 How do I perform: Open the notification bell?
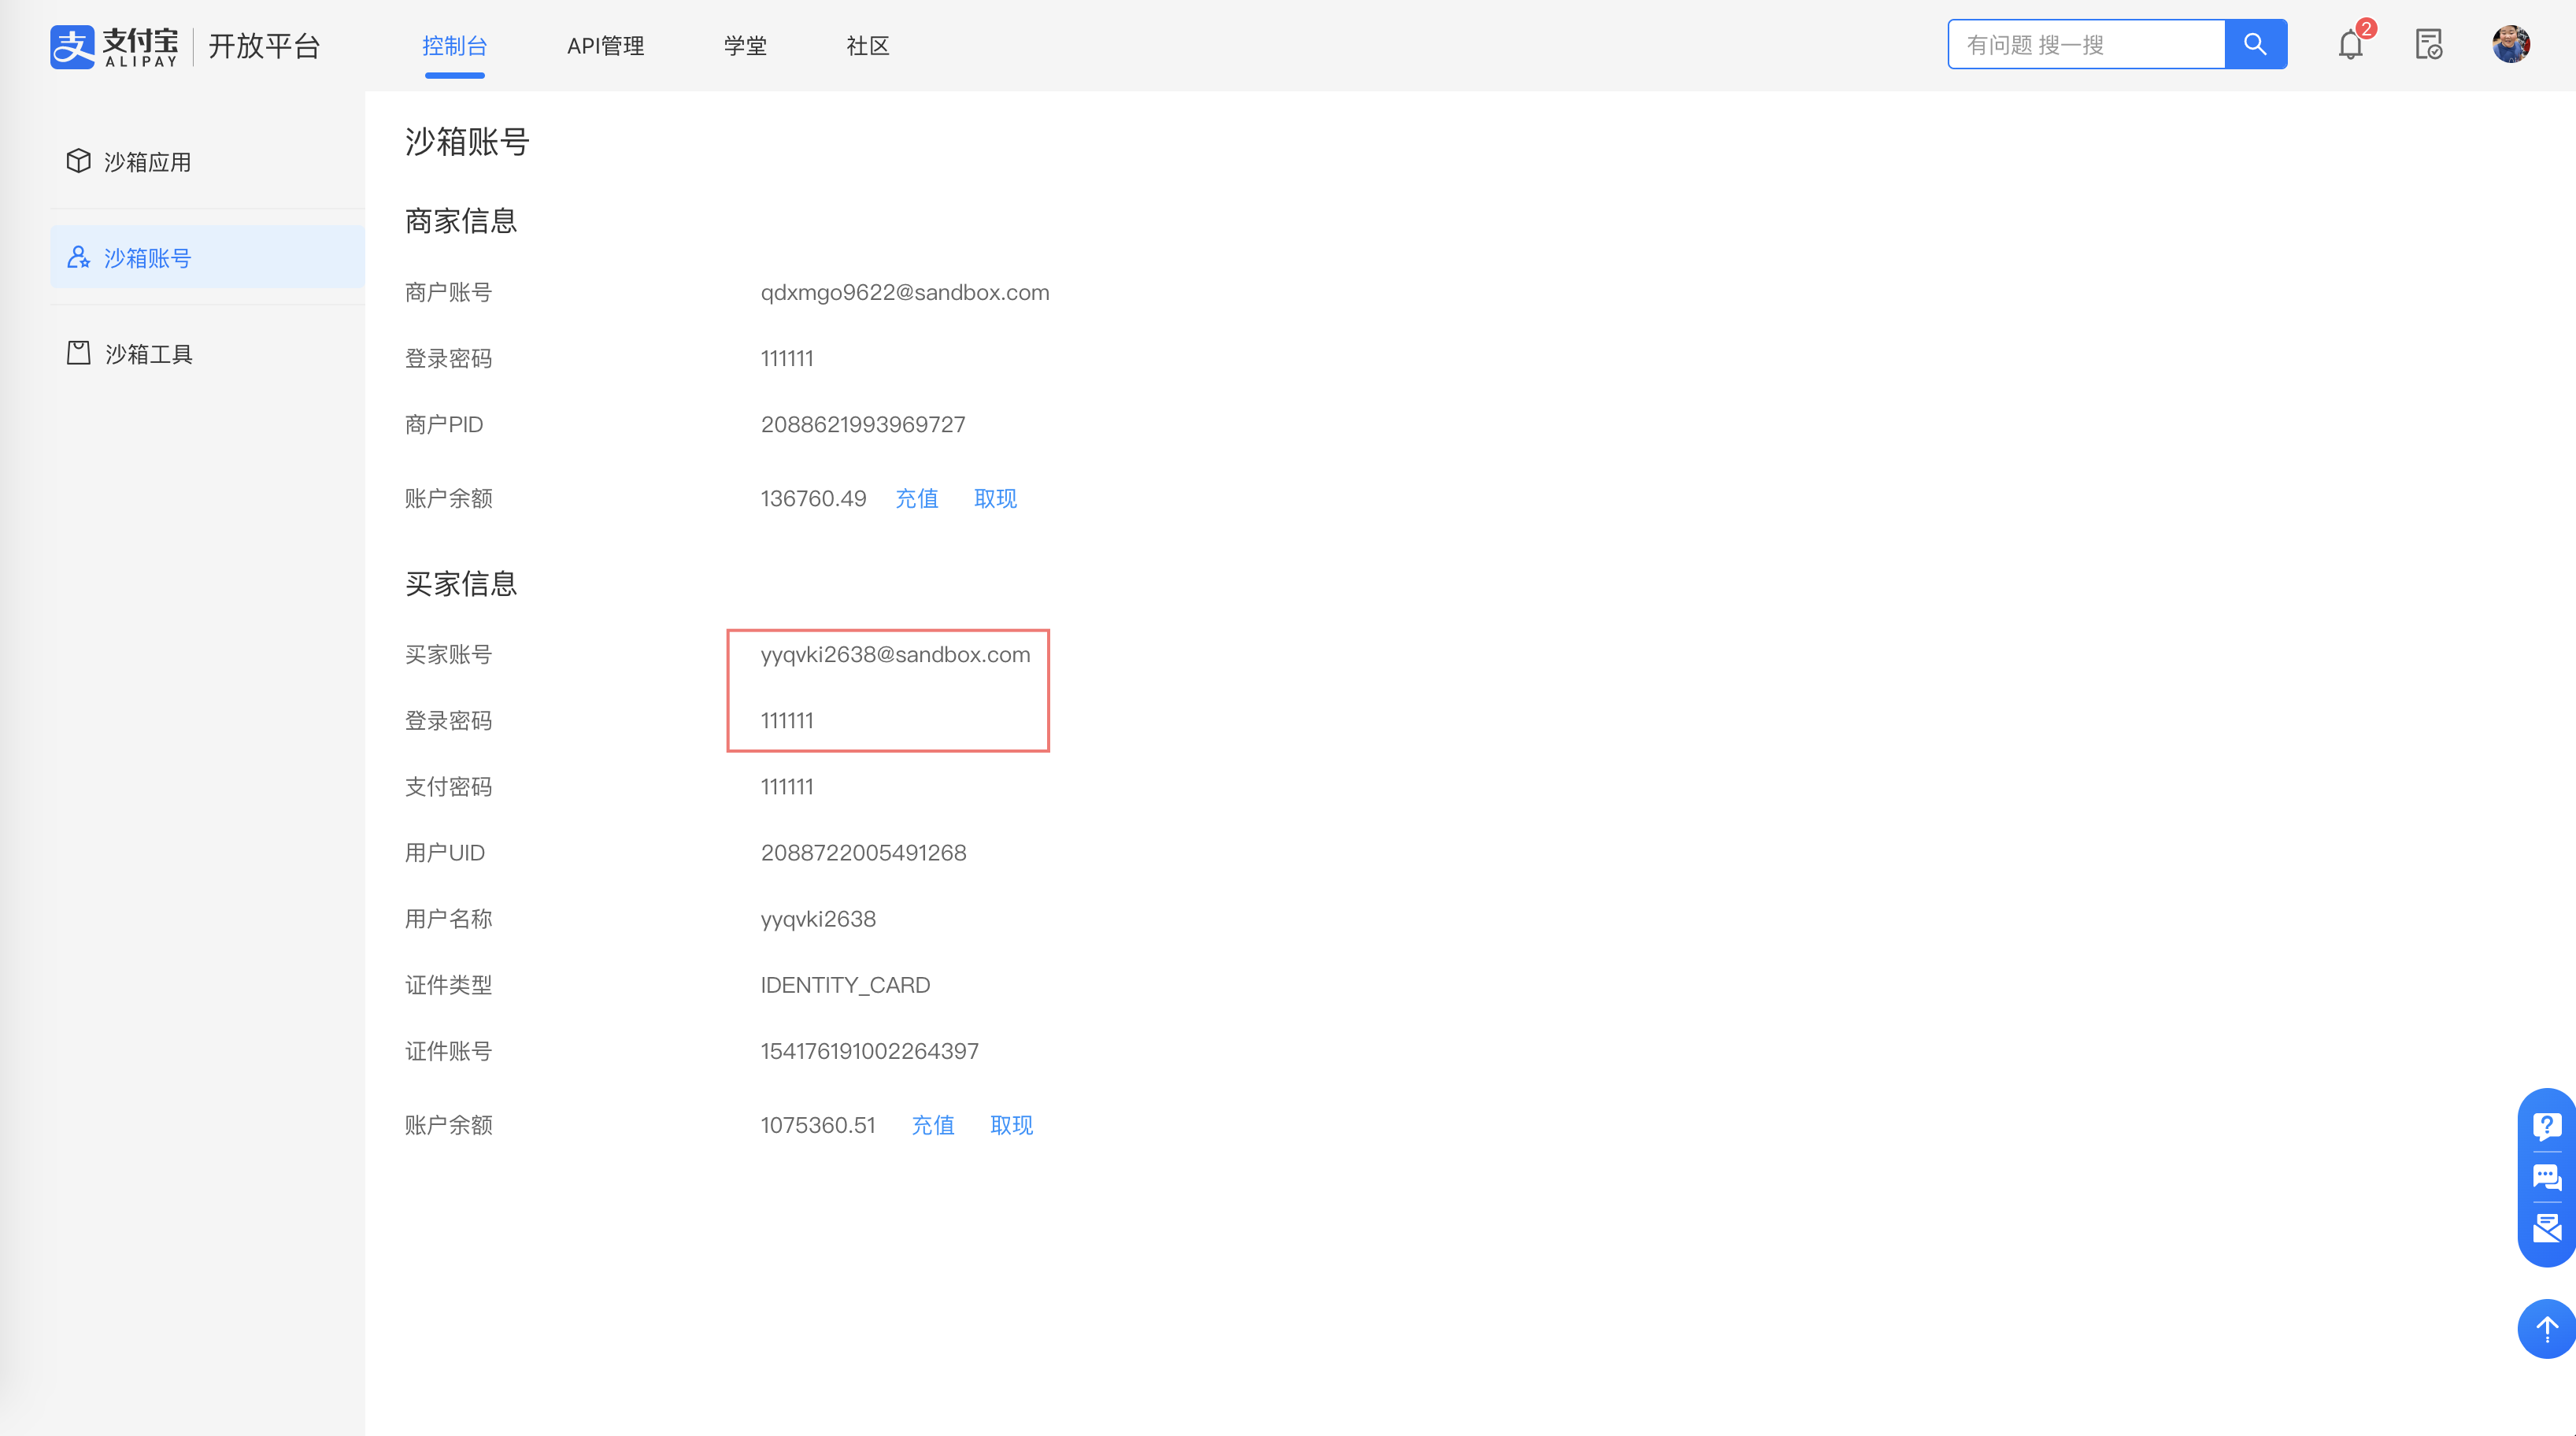2350,45
